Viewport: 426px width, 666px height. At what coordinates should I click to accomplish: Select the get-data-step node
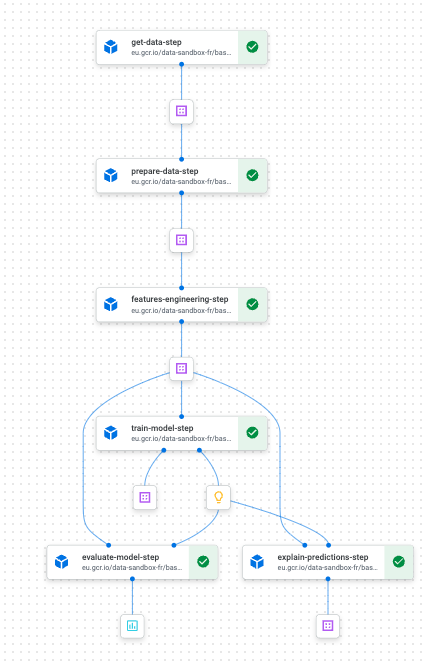pyautogui.click(x=181, y=47)
